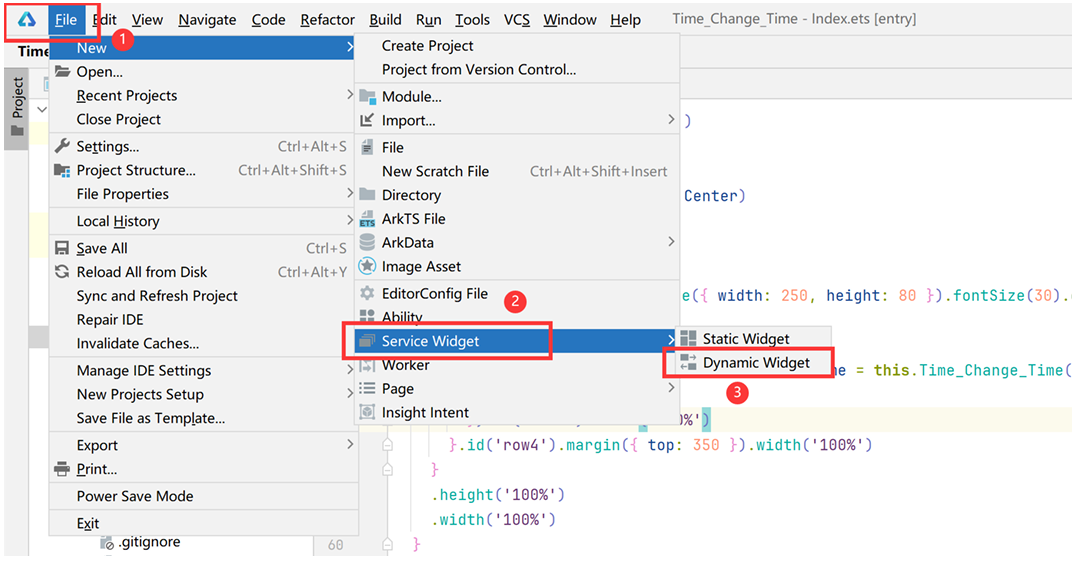1091x565 pixels.
Task: Click the Image Asset star icon
Action: 367,266
